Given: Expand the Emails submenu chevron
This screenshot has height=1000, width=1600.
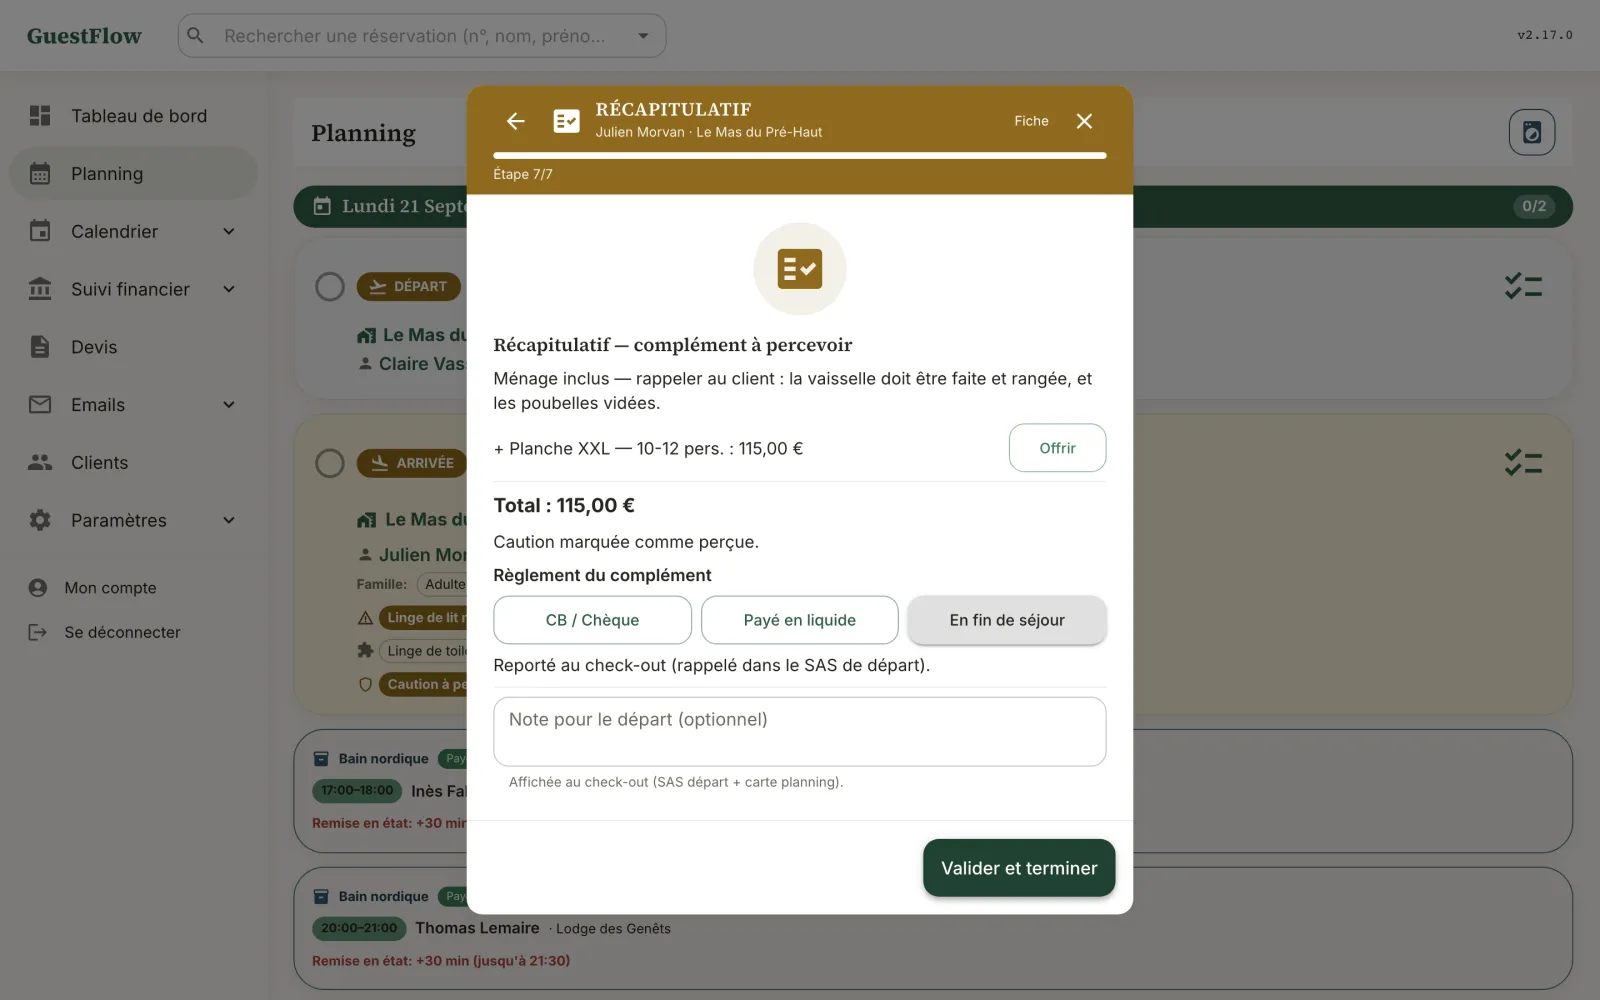Looking at the screenshot, I should pyautogui.click(x=229, y=405).
